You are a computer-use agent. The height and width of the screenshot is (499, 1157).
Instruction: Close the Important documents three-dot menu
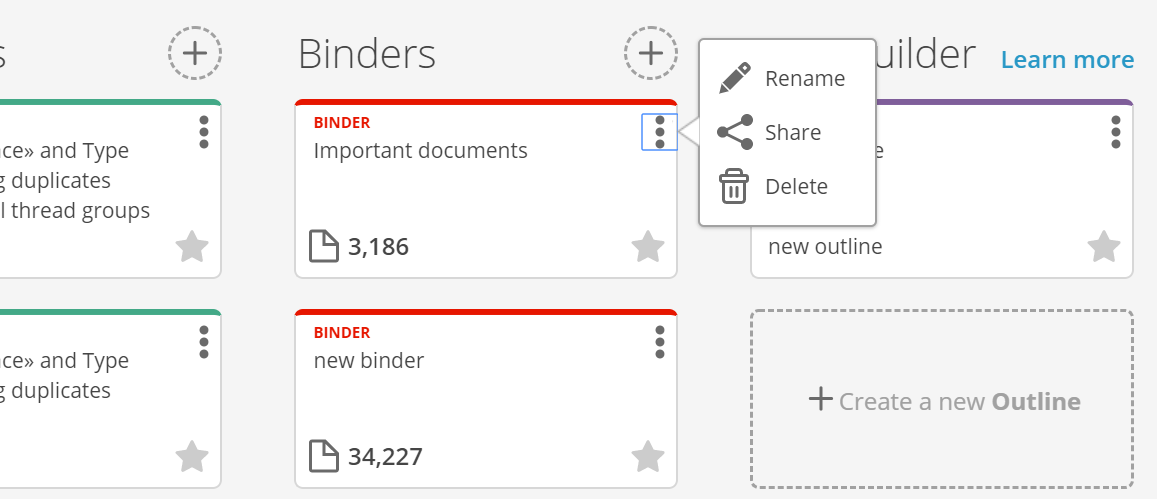(660, 132)
